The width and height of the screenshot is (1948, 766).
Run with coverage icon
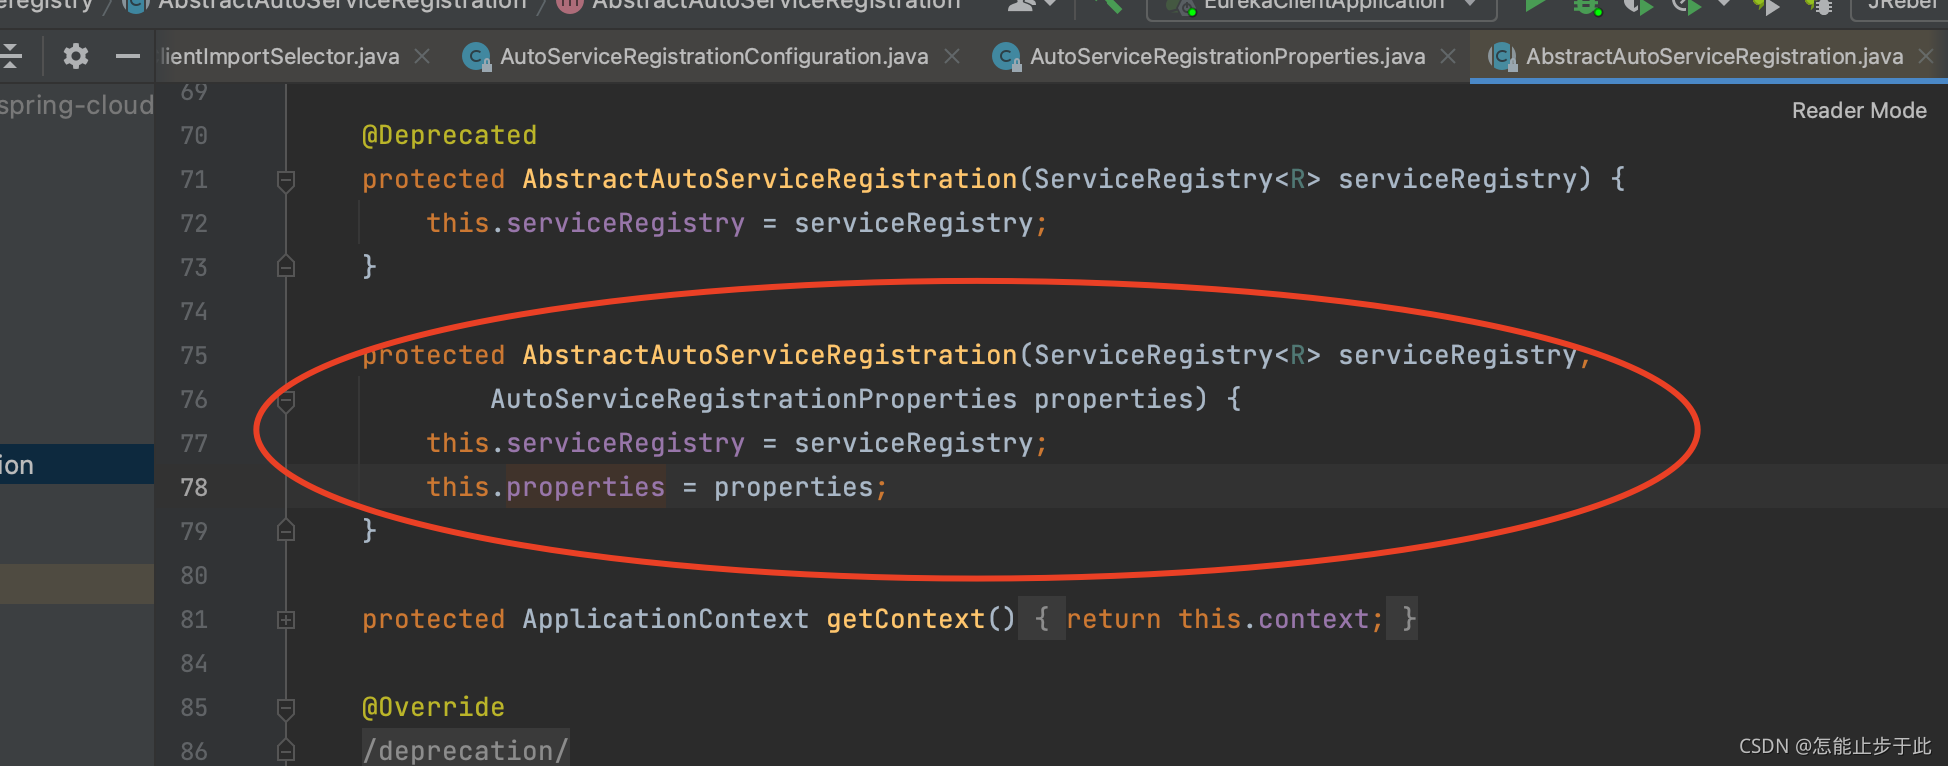coord(1637,6)
